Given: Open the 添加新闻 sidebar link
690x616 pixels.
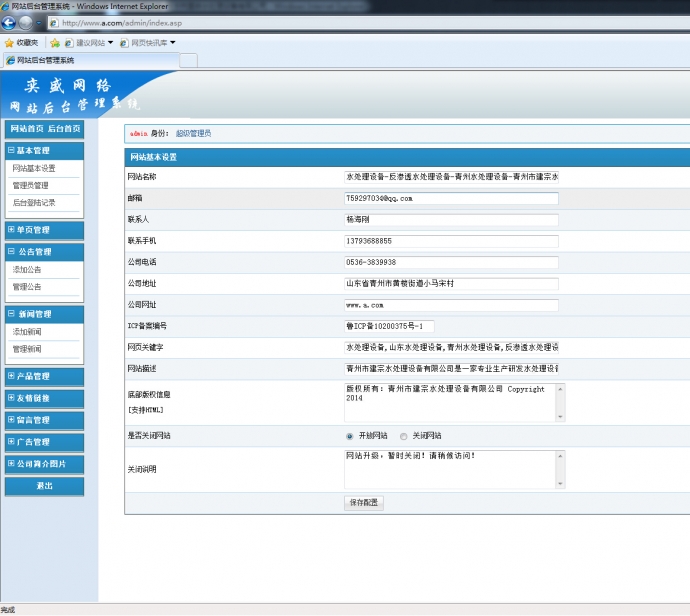Looking at the screenshot, I should tap(27, 331).
